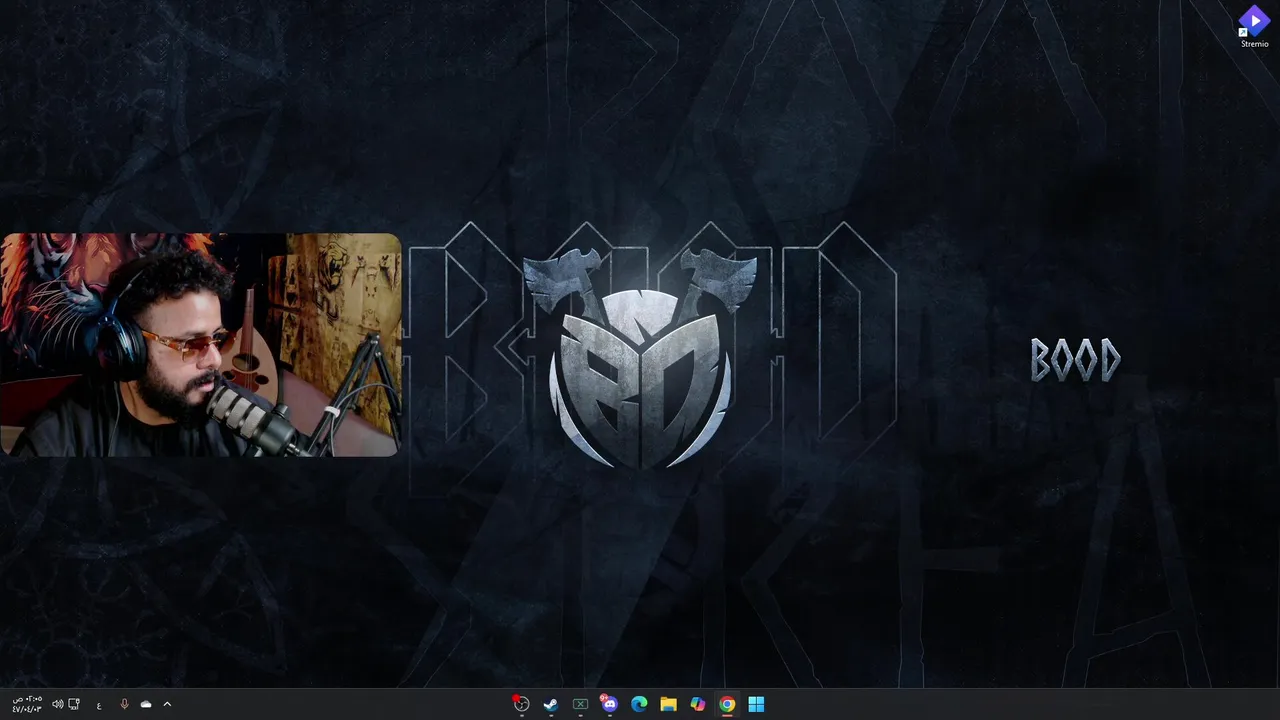Open File Explorer from the taskbar
Image resolution: width=1280 pixels, height=720 pixels.
point(668,704)
